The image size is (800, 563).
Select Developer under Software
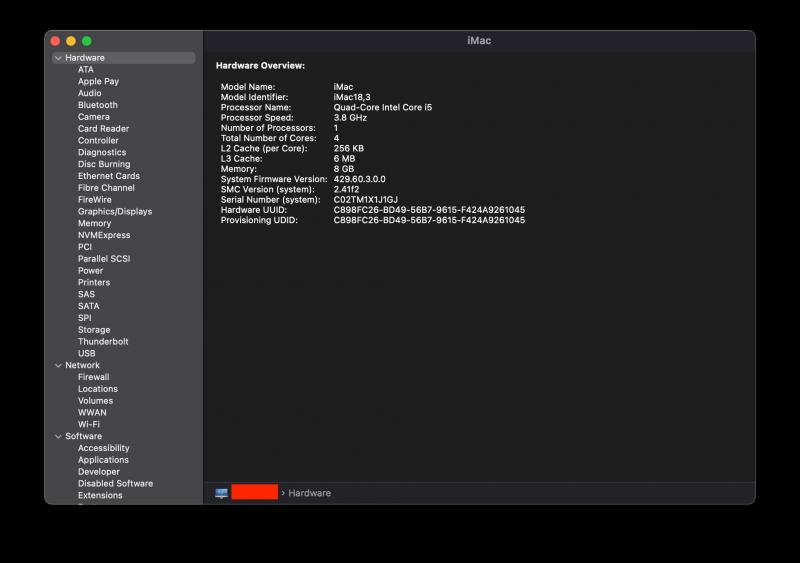pyautogui.click(x=98, y=472)
